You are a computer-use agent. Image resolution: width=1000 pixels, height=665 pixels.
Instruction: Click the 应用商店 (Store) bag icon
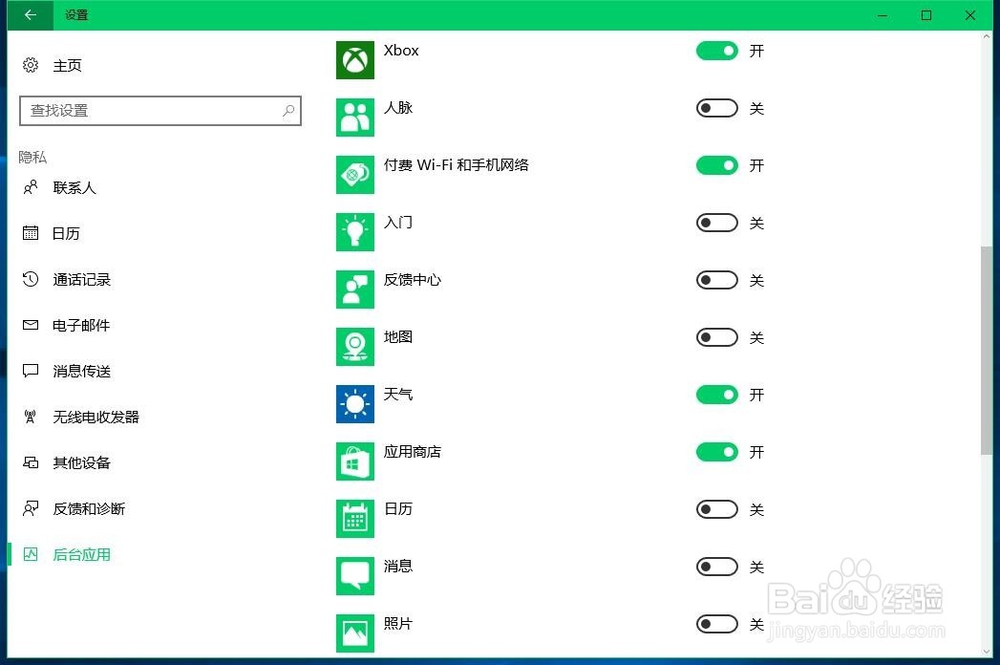(355, 460)
